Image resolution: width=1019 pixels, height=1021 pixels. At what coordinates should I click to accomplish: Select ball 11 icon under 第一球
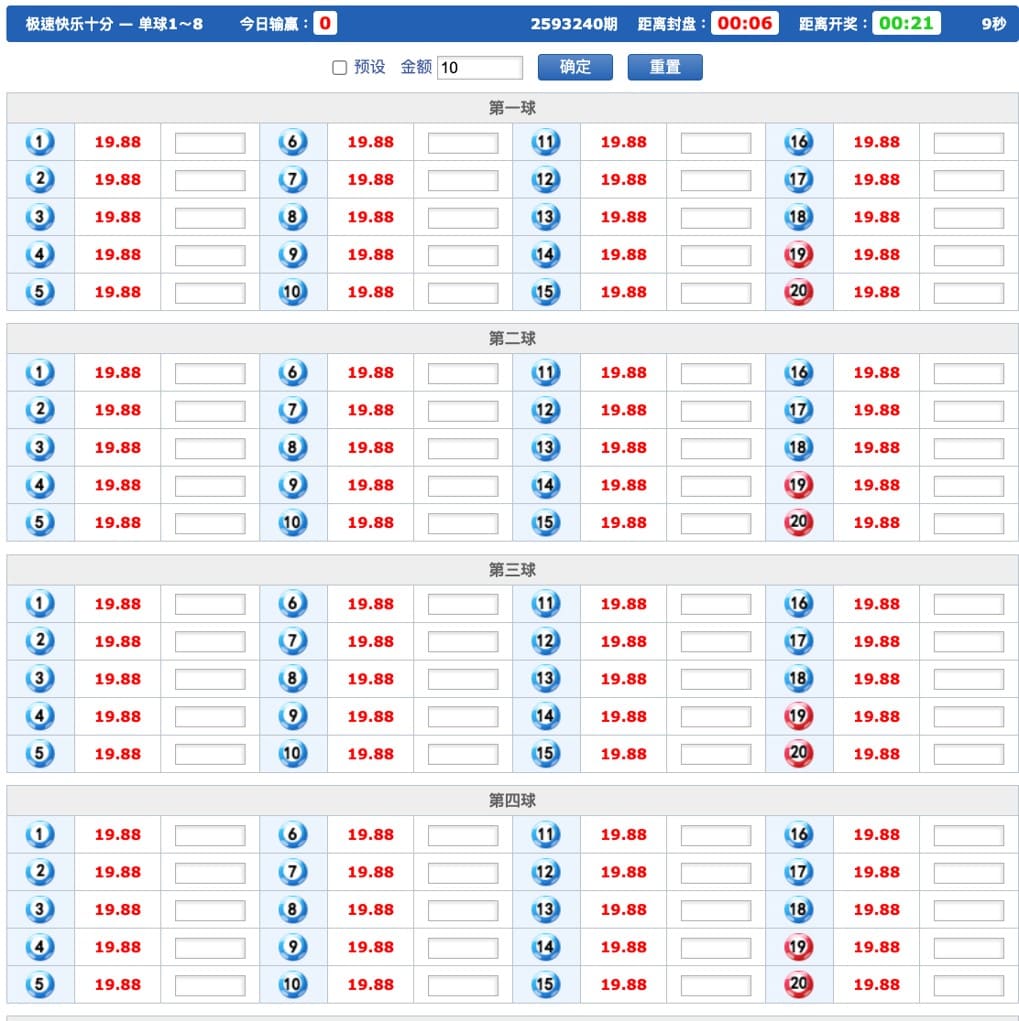(x=546, y=142)
